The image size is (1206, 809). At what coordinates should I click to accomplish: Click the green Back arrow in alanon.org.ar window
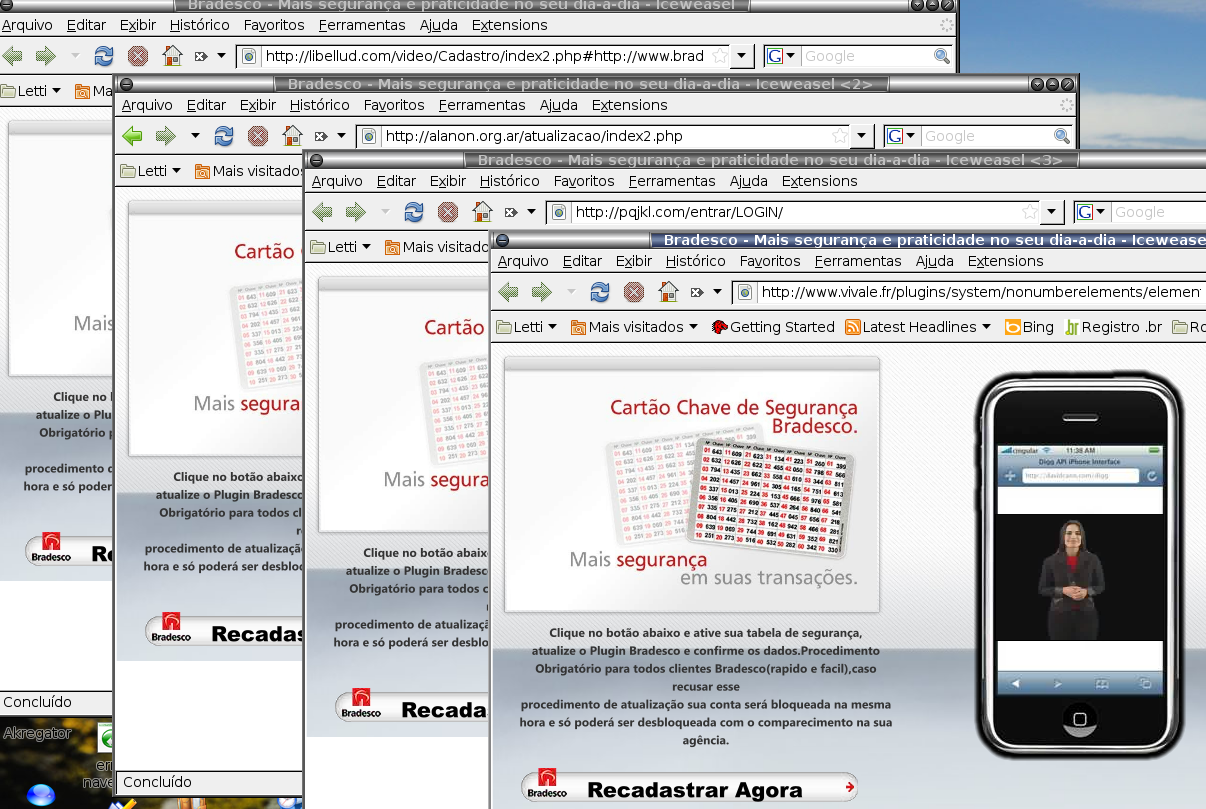[x=132, y=136]
